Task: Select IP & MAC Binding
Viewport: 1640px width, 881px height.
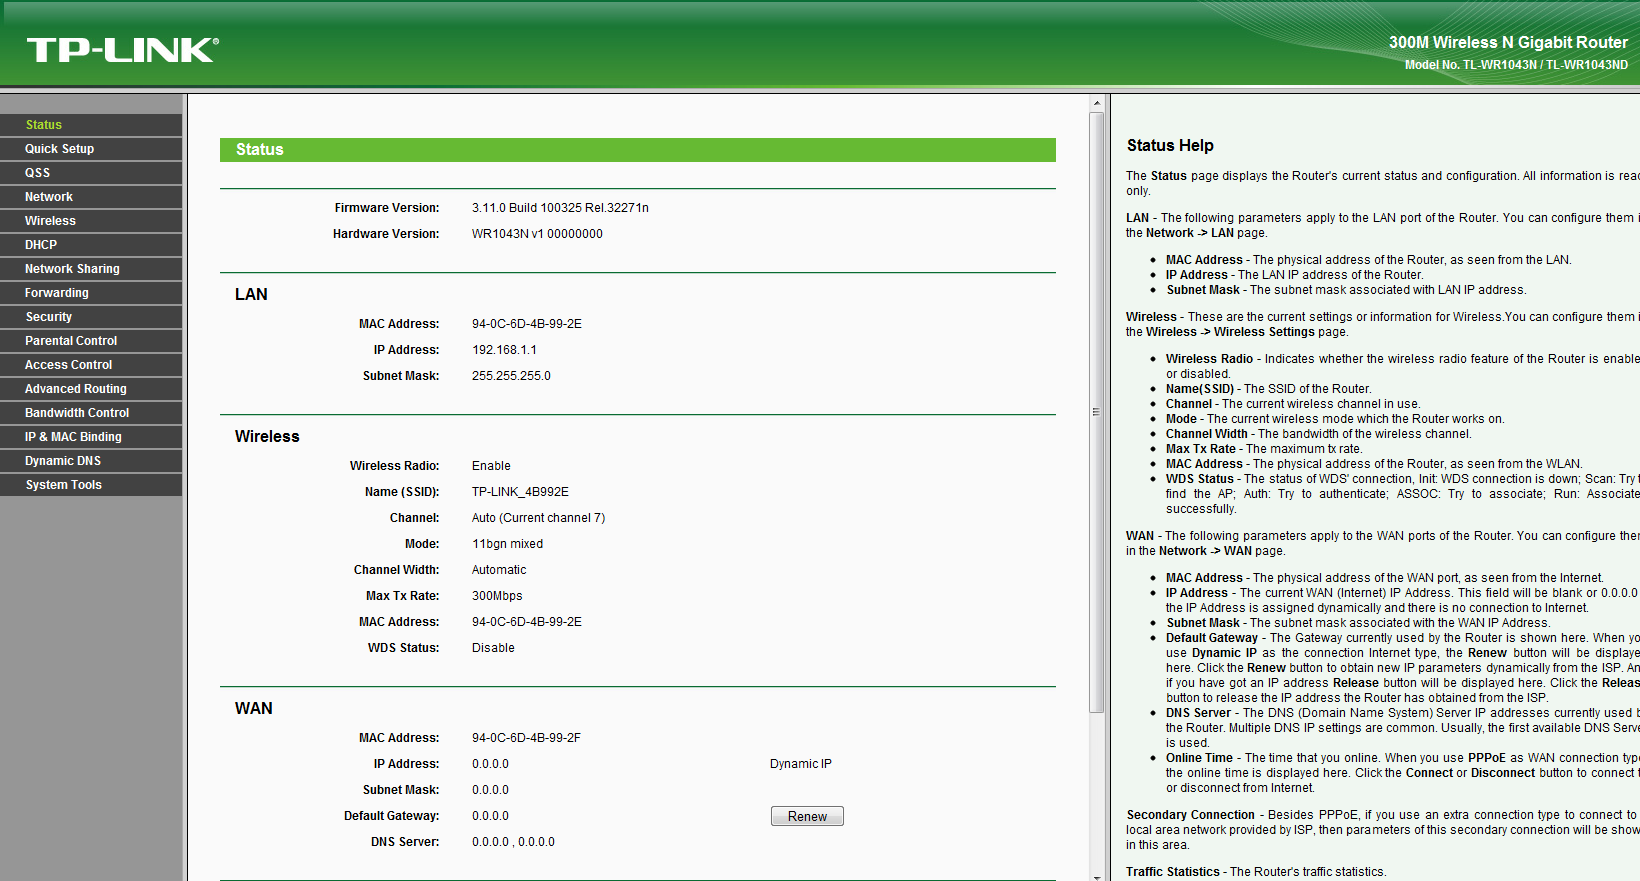Action: [x=91, y=437]
